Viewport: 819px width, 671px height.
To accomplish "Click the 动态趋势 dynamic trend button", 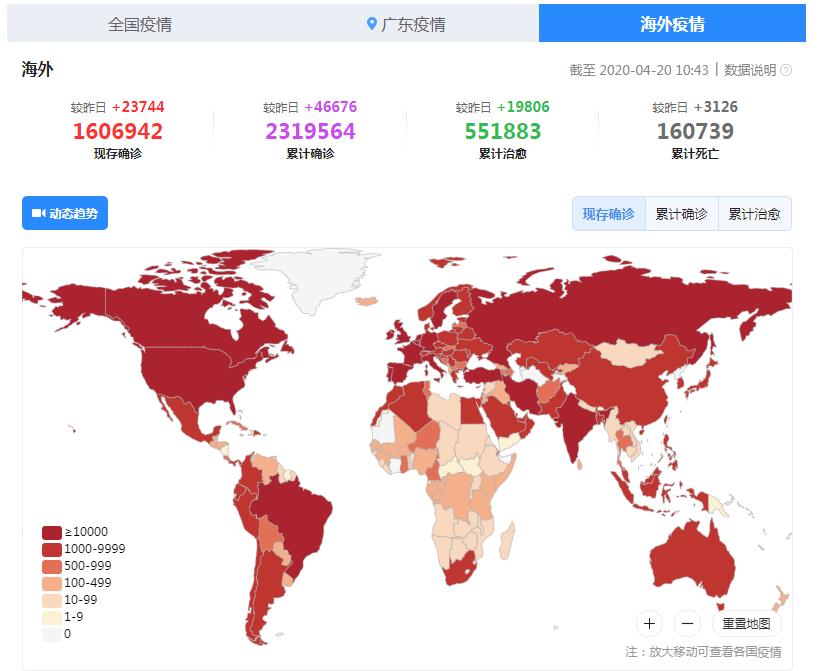I will pos(66,213).
